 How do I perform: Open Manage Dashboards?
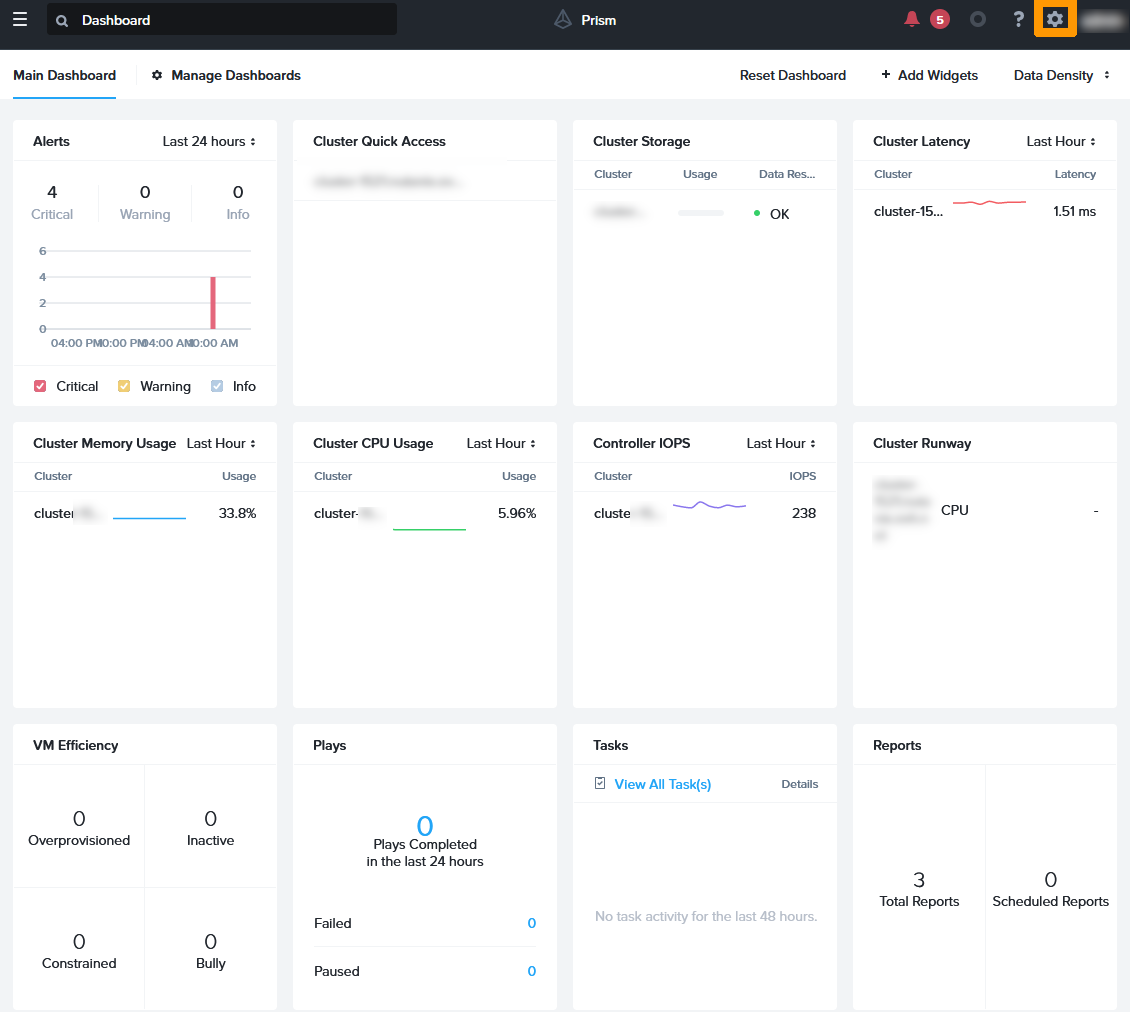pos(234,75)
